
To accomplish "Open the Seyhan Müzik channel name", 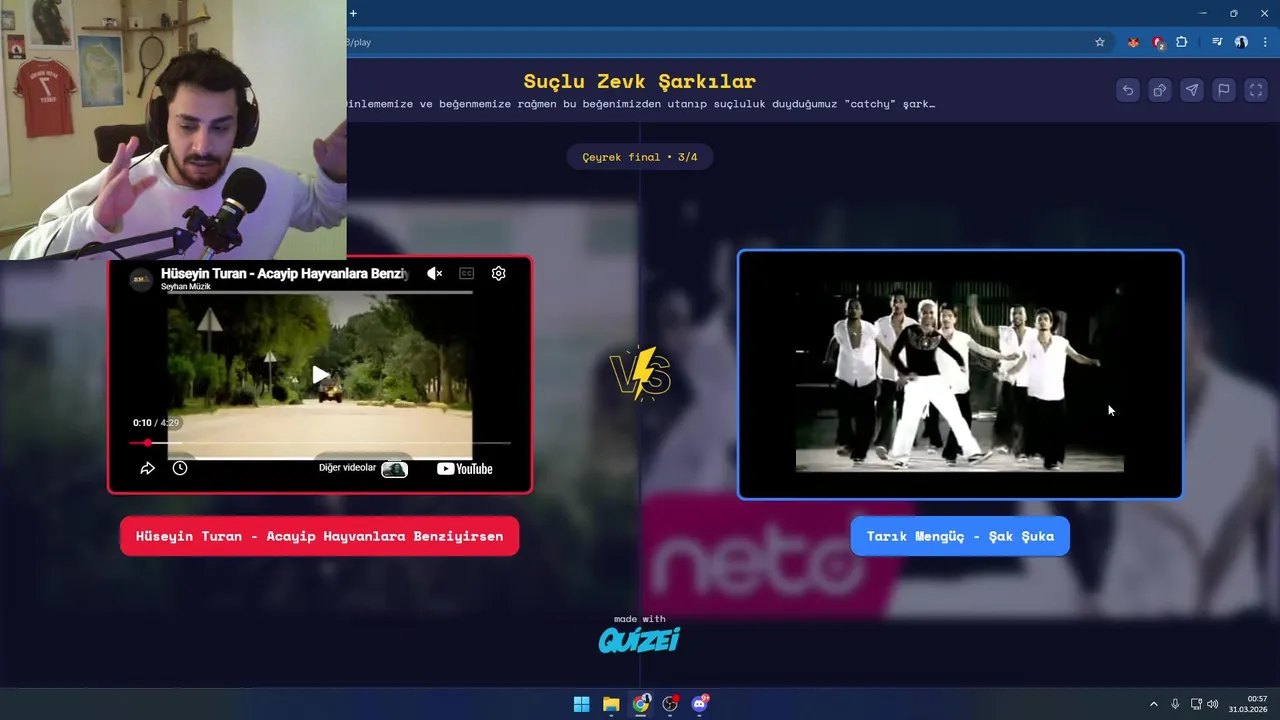I will tap(186, 287).
